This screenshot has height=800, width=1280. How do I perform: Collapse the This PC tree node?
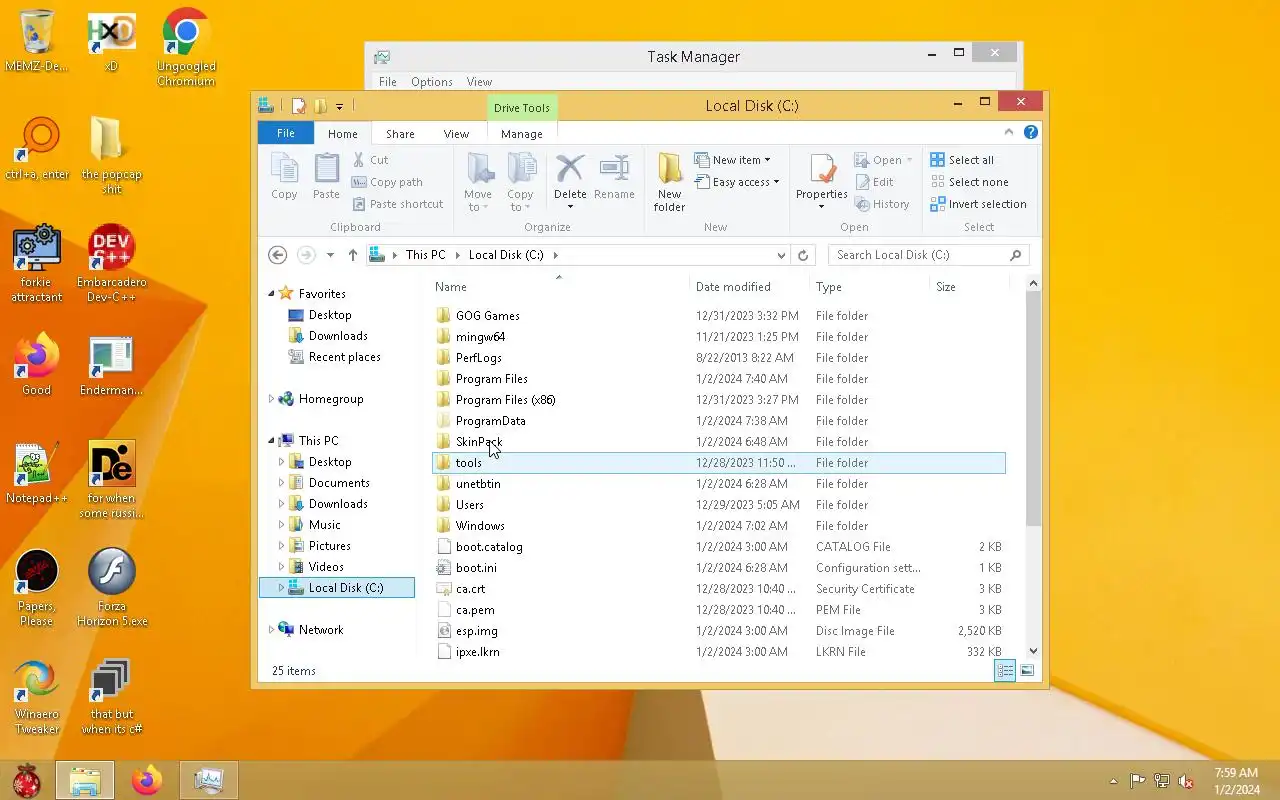271,441
